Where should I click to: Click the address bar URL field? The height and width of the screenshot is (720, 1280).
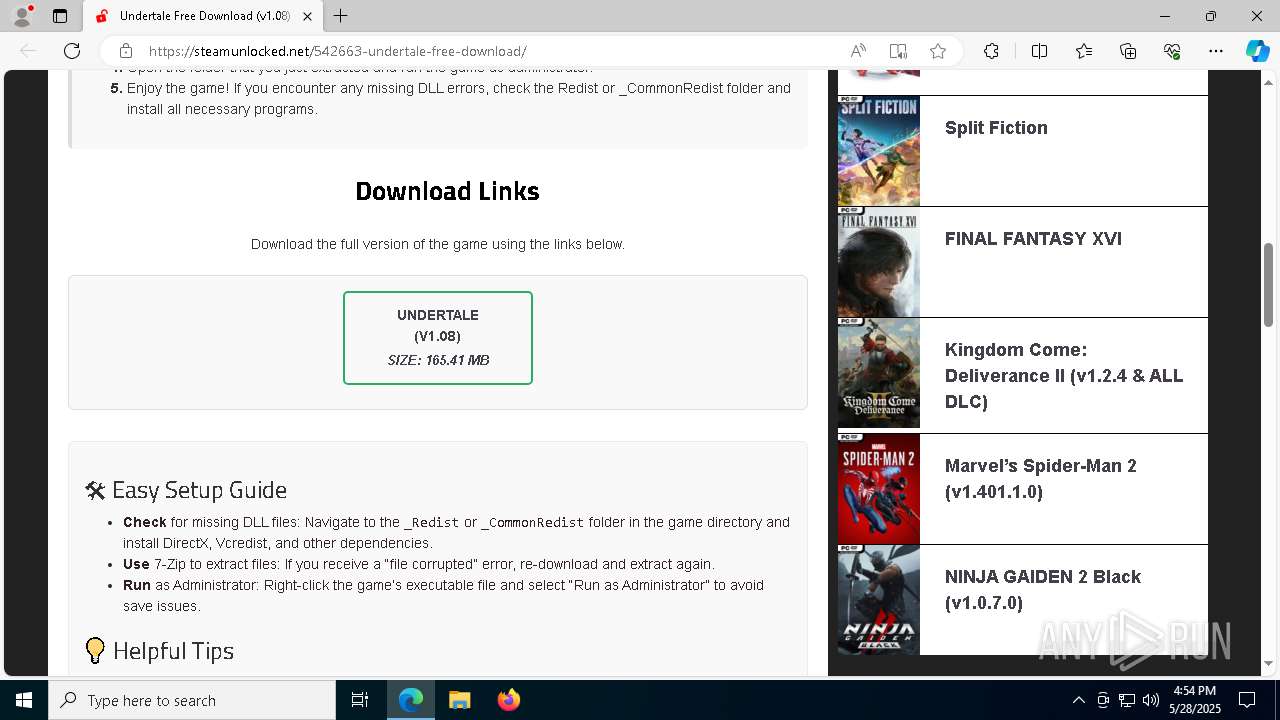[490, 51]
